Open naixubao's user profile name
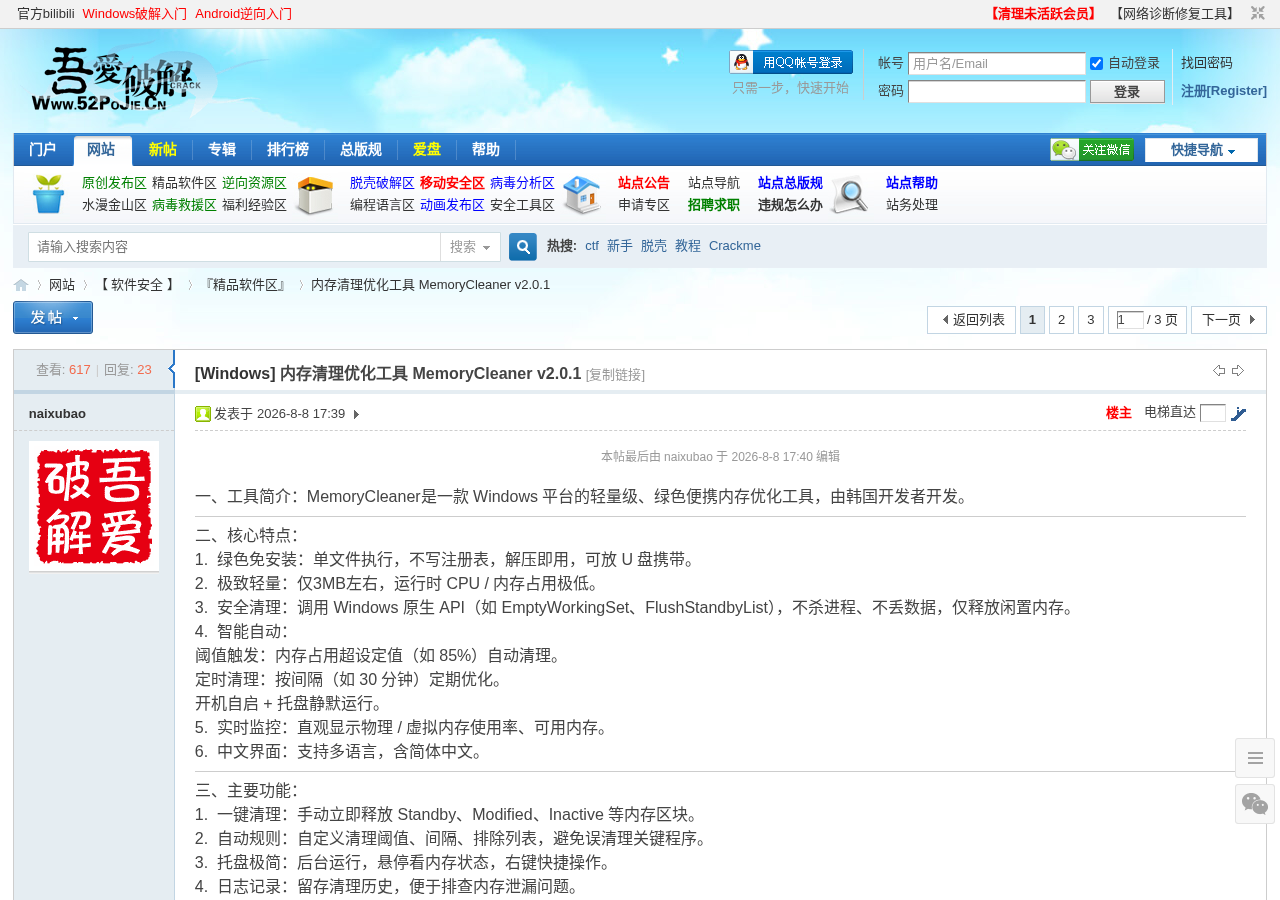Viewport: 1280px width, 900px height. [x=57, y=414]
